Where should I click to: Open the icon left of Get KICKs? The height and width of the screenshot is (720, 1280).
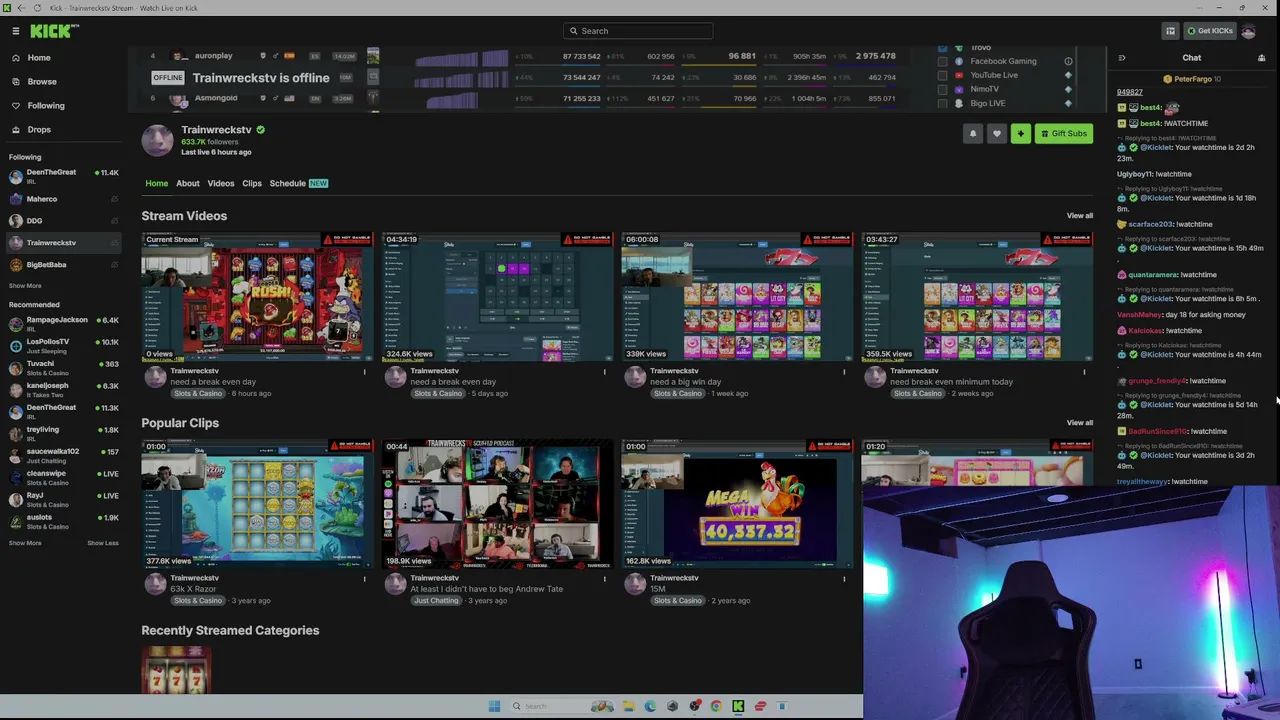click(1170, 31)
